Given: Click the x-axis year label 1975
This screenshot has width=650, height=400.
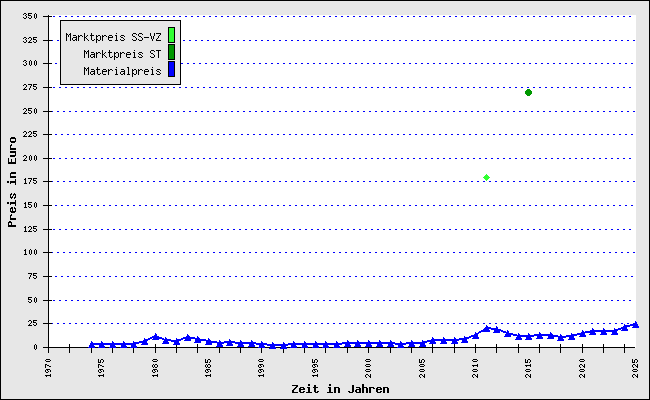Looking at the screenshot, I should click(x=102, y=368).
